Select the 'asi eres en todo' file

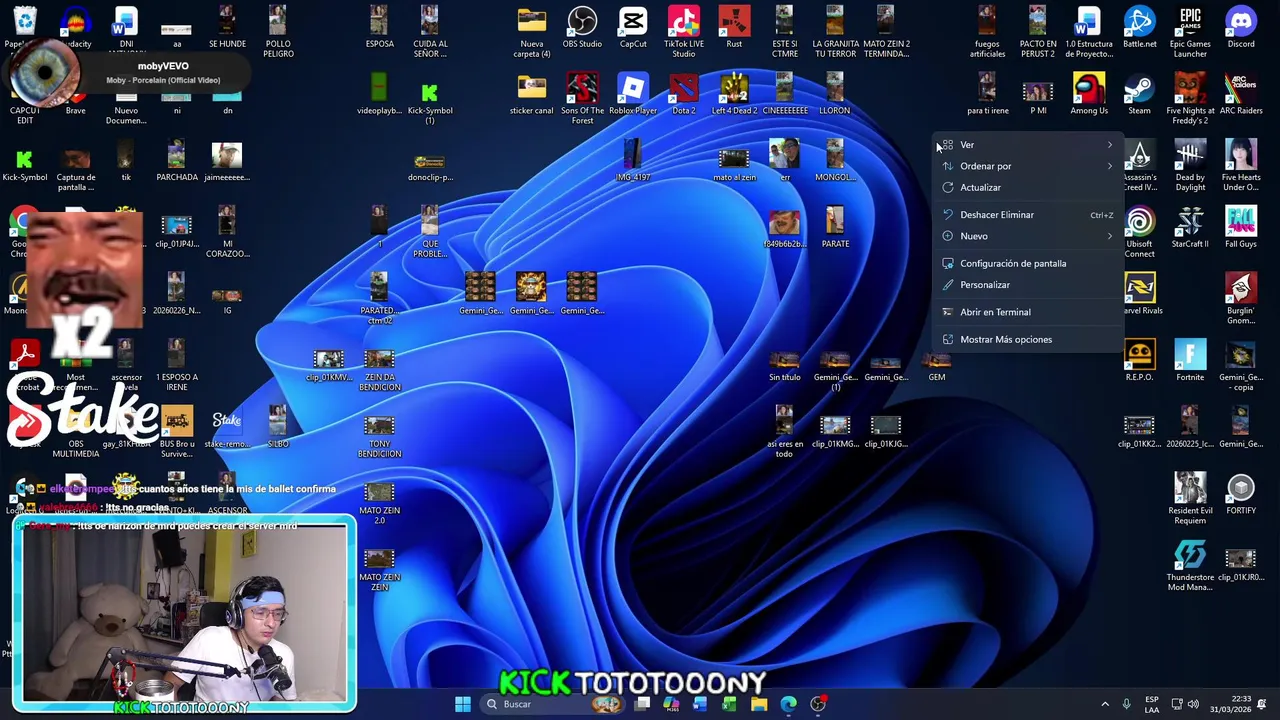(x=784, y=432)
